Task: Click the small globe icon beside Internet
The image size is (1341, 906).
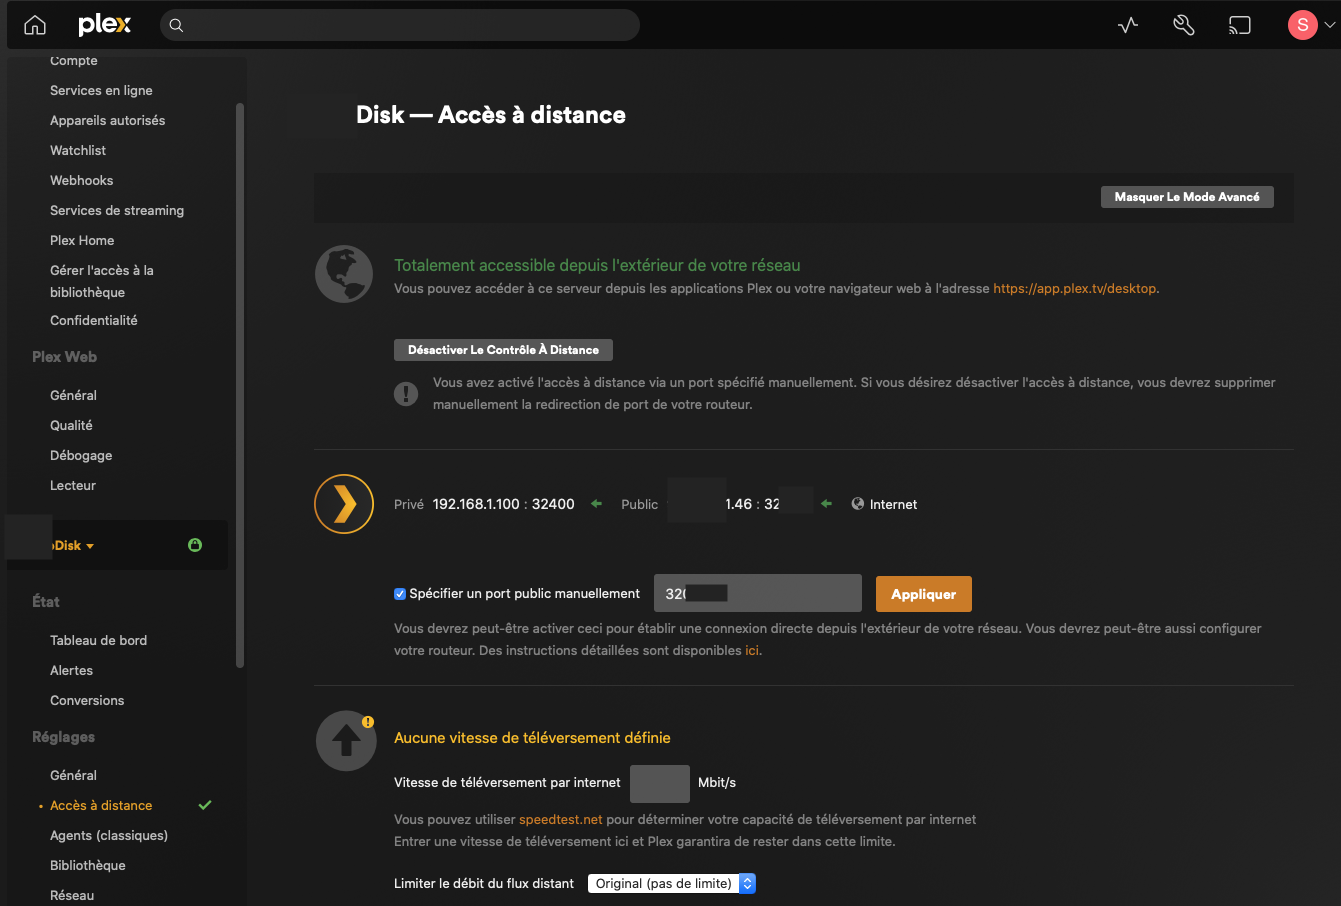Action: (x=858, y=504)
